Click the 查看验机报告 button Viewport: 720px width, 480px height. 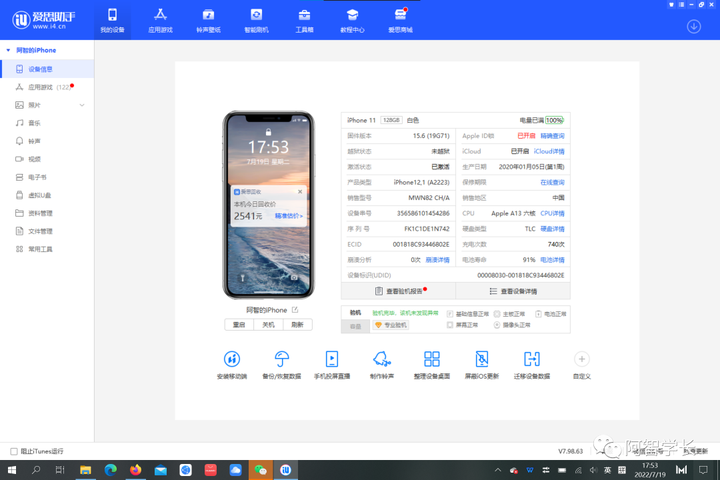click(x=399, y=291)
